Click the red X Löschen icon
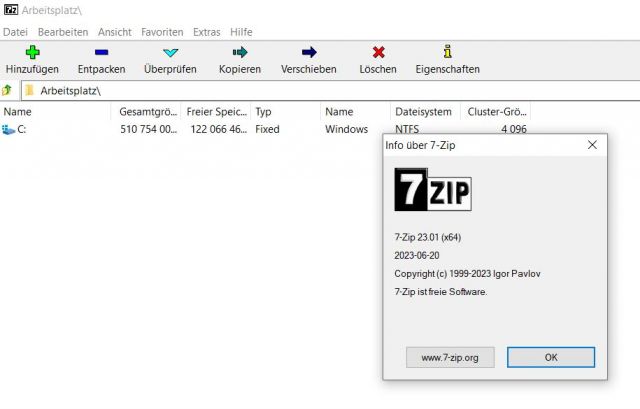The width and height of the screenshot is (640, 409). pyautogui.click(x=378, y=52)
